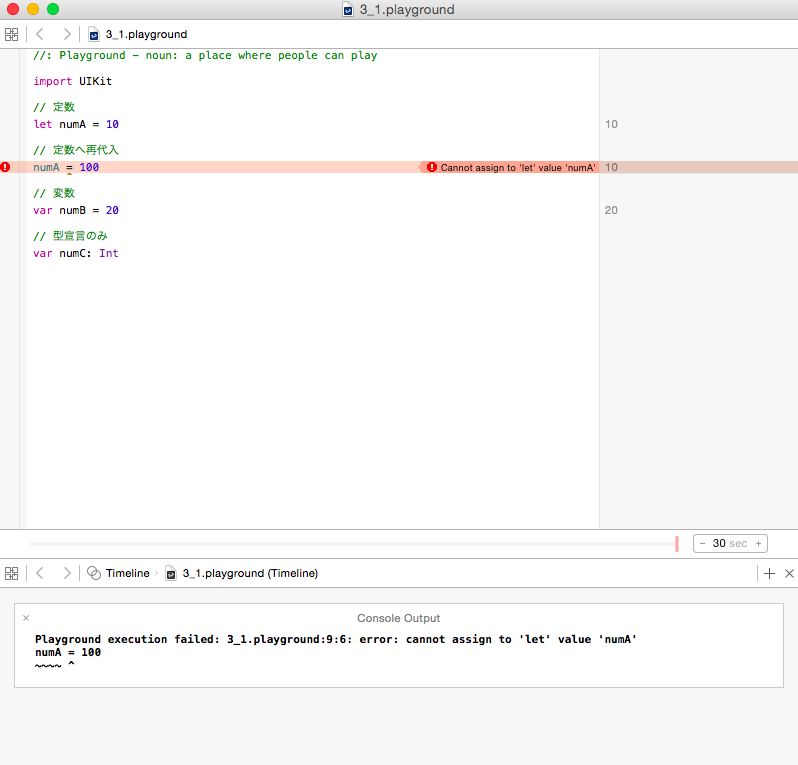Open related items menu in editor jump bar
Screen dimensions: 798x765
11,34
